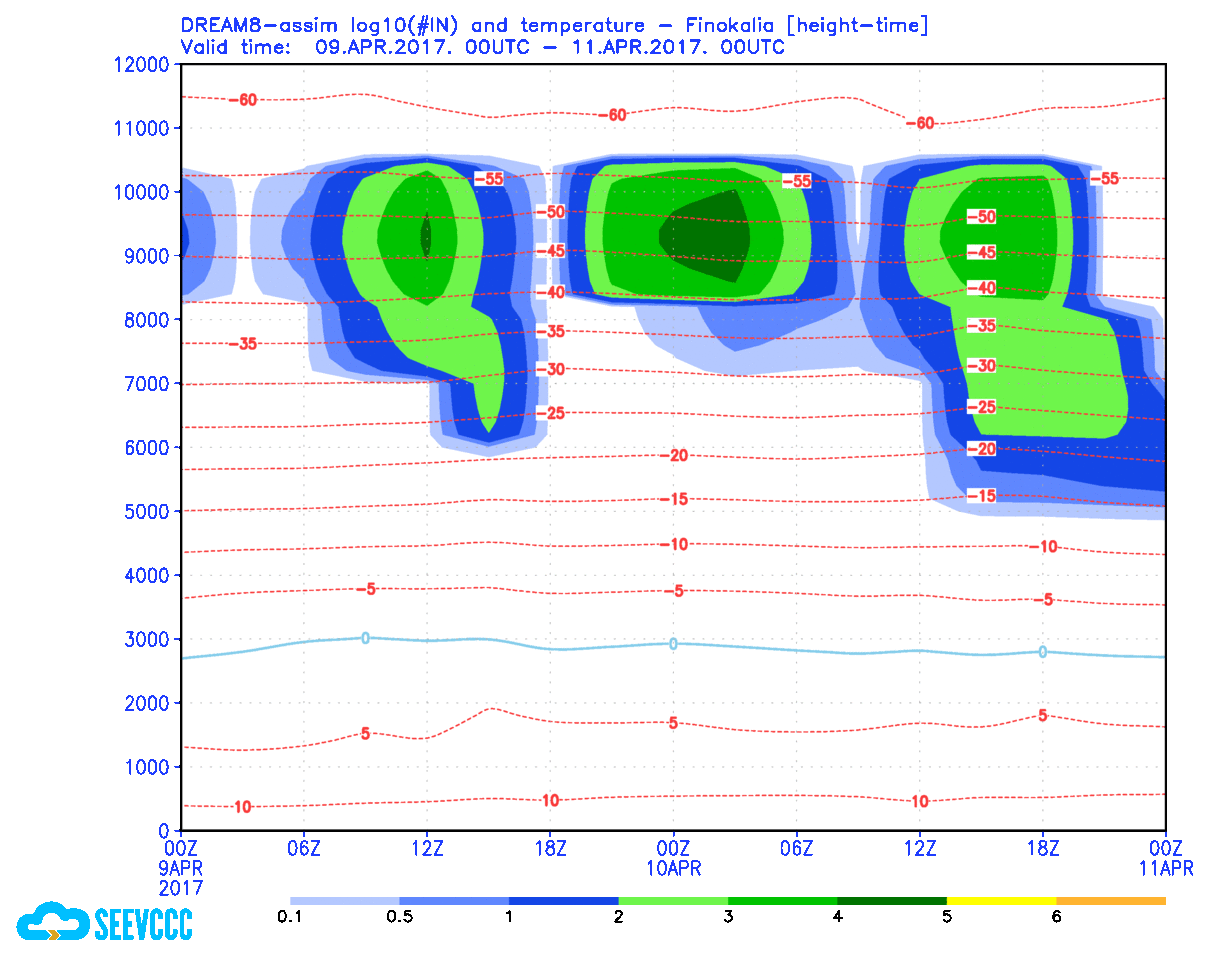This screenshot has width=1208, height=957.
Task: Click the Valid time subtitle line
Action: 482,46
